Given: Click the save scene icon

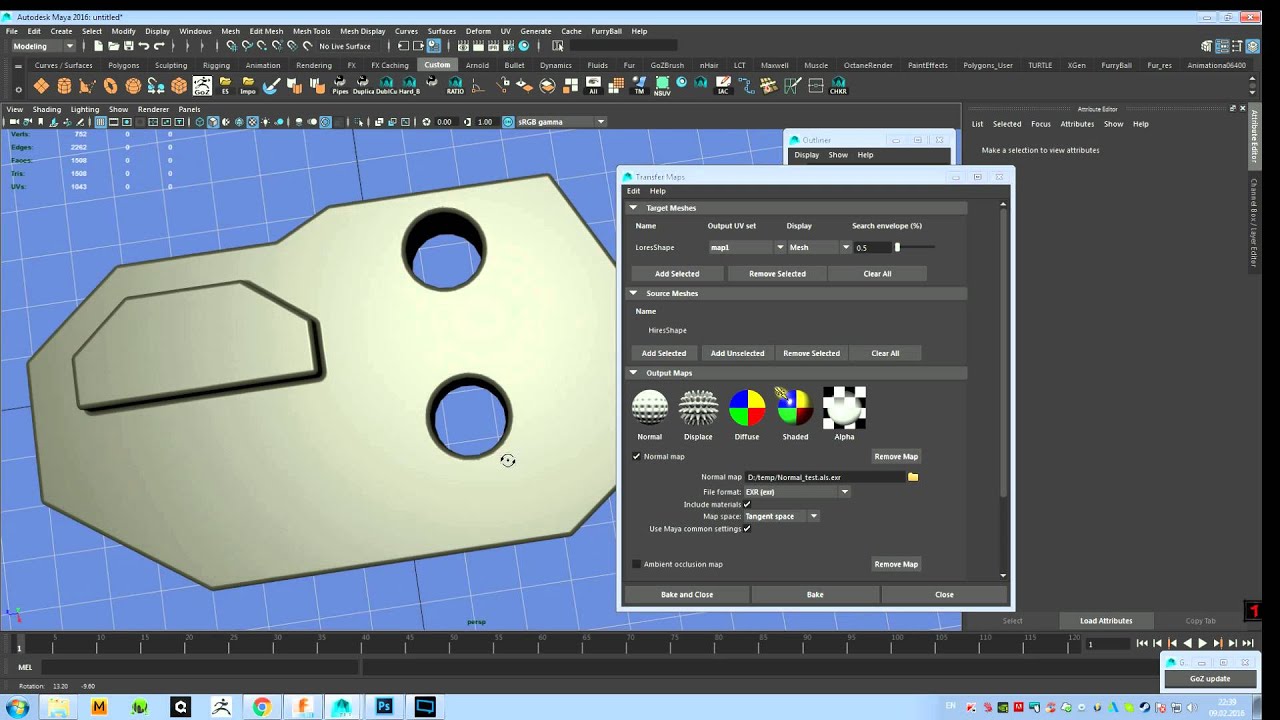Looking at the screenshot, I should (x=129, y=46).
